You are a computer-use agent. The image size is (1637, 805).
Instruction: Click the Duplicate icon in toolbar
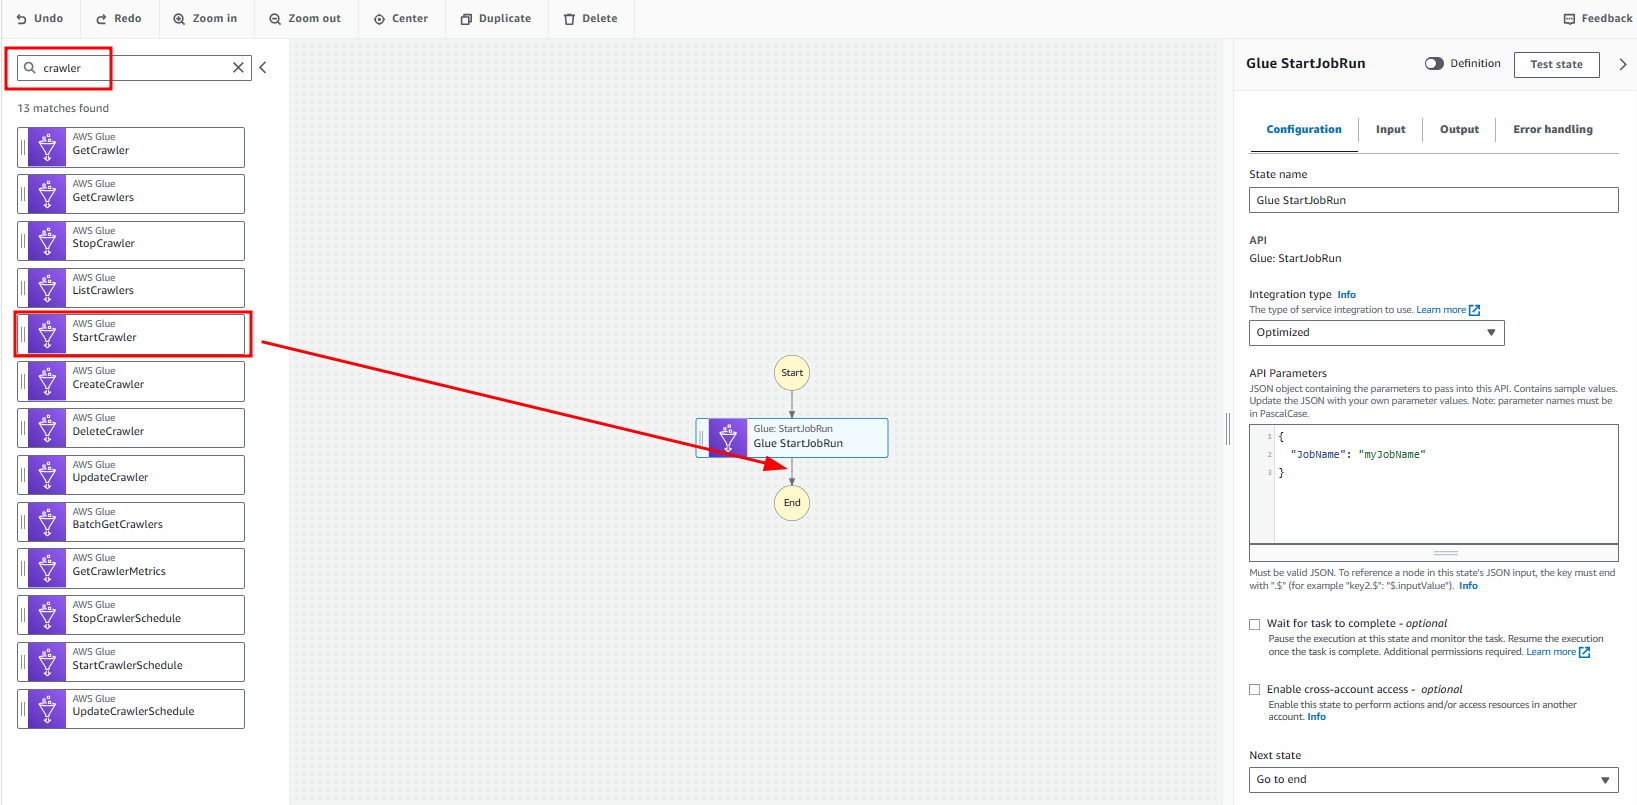466,19
